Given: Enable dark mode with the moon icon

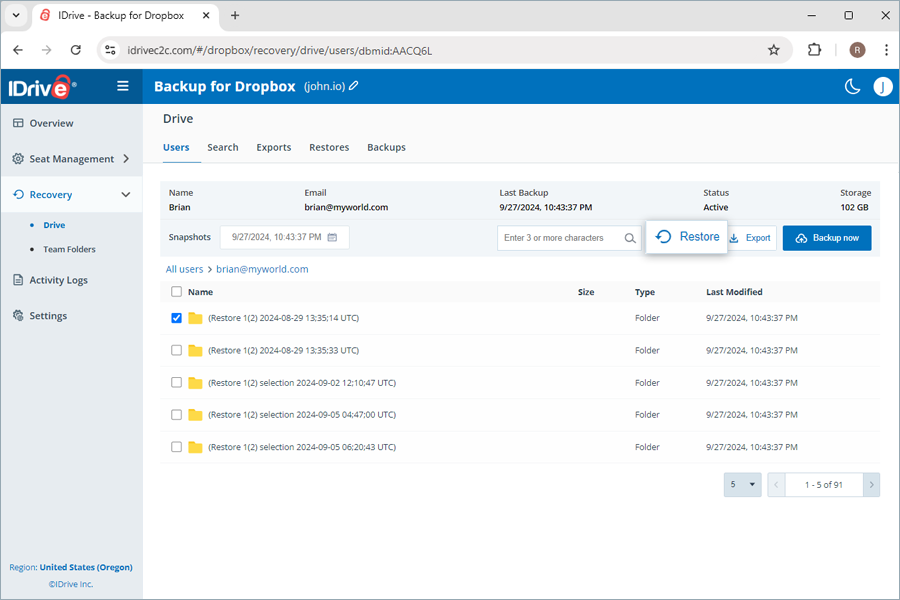Looking at the screenshot, I should pyautogui.click(x=852, y=87).
